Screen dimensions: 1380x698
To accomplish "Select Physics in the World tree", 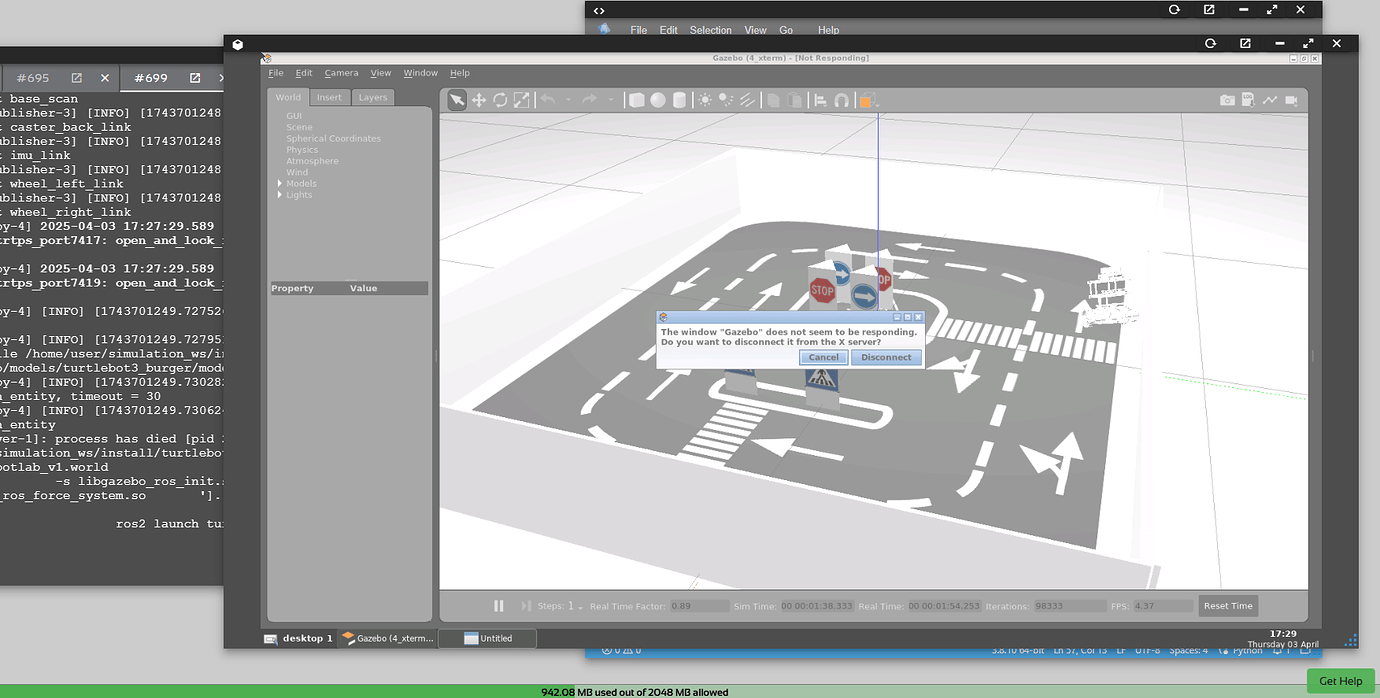I will 302,150.
